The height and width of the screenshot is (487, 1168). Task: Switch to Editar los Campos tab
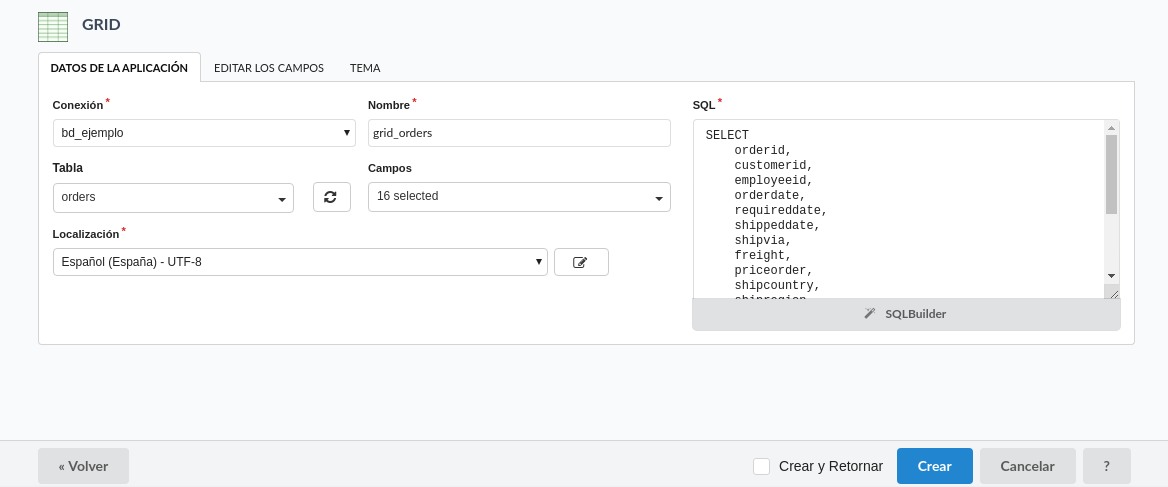point(269,68)
